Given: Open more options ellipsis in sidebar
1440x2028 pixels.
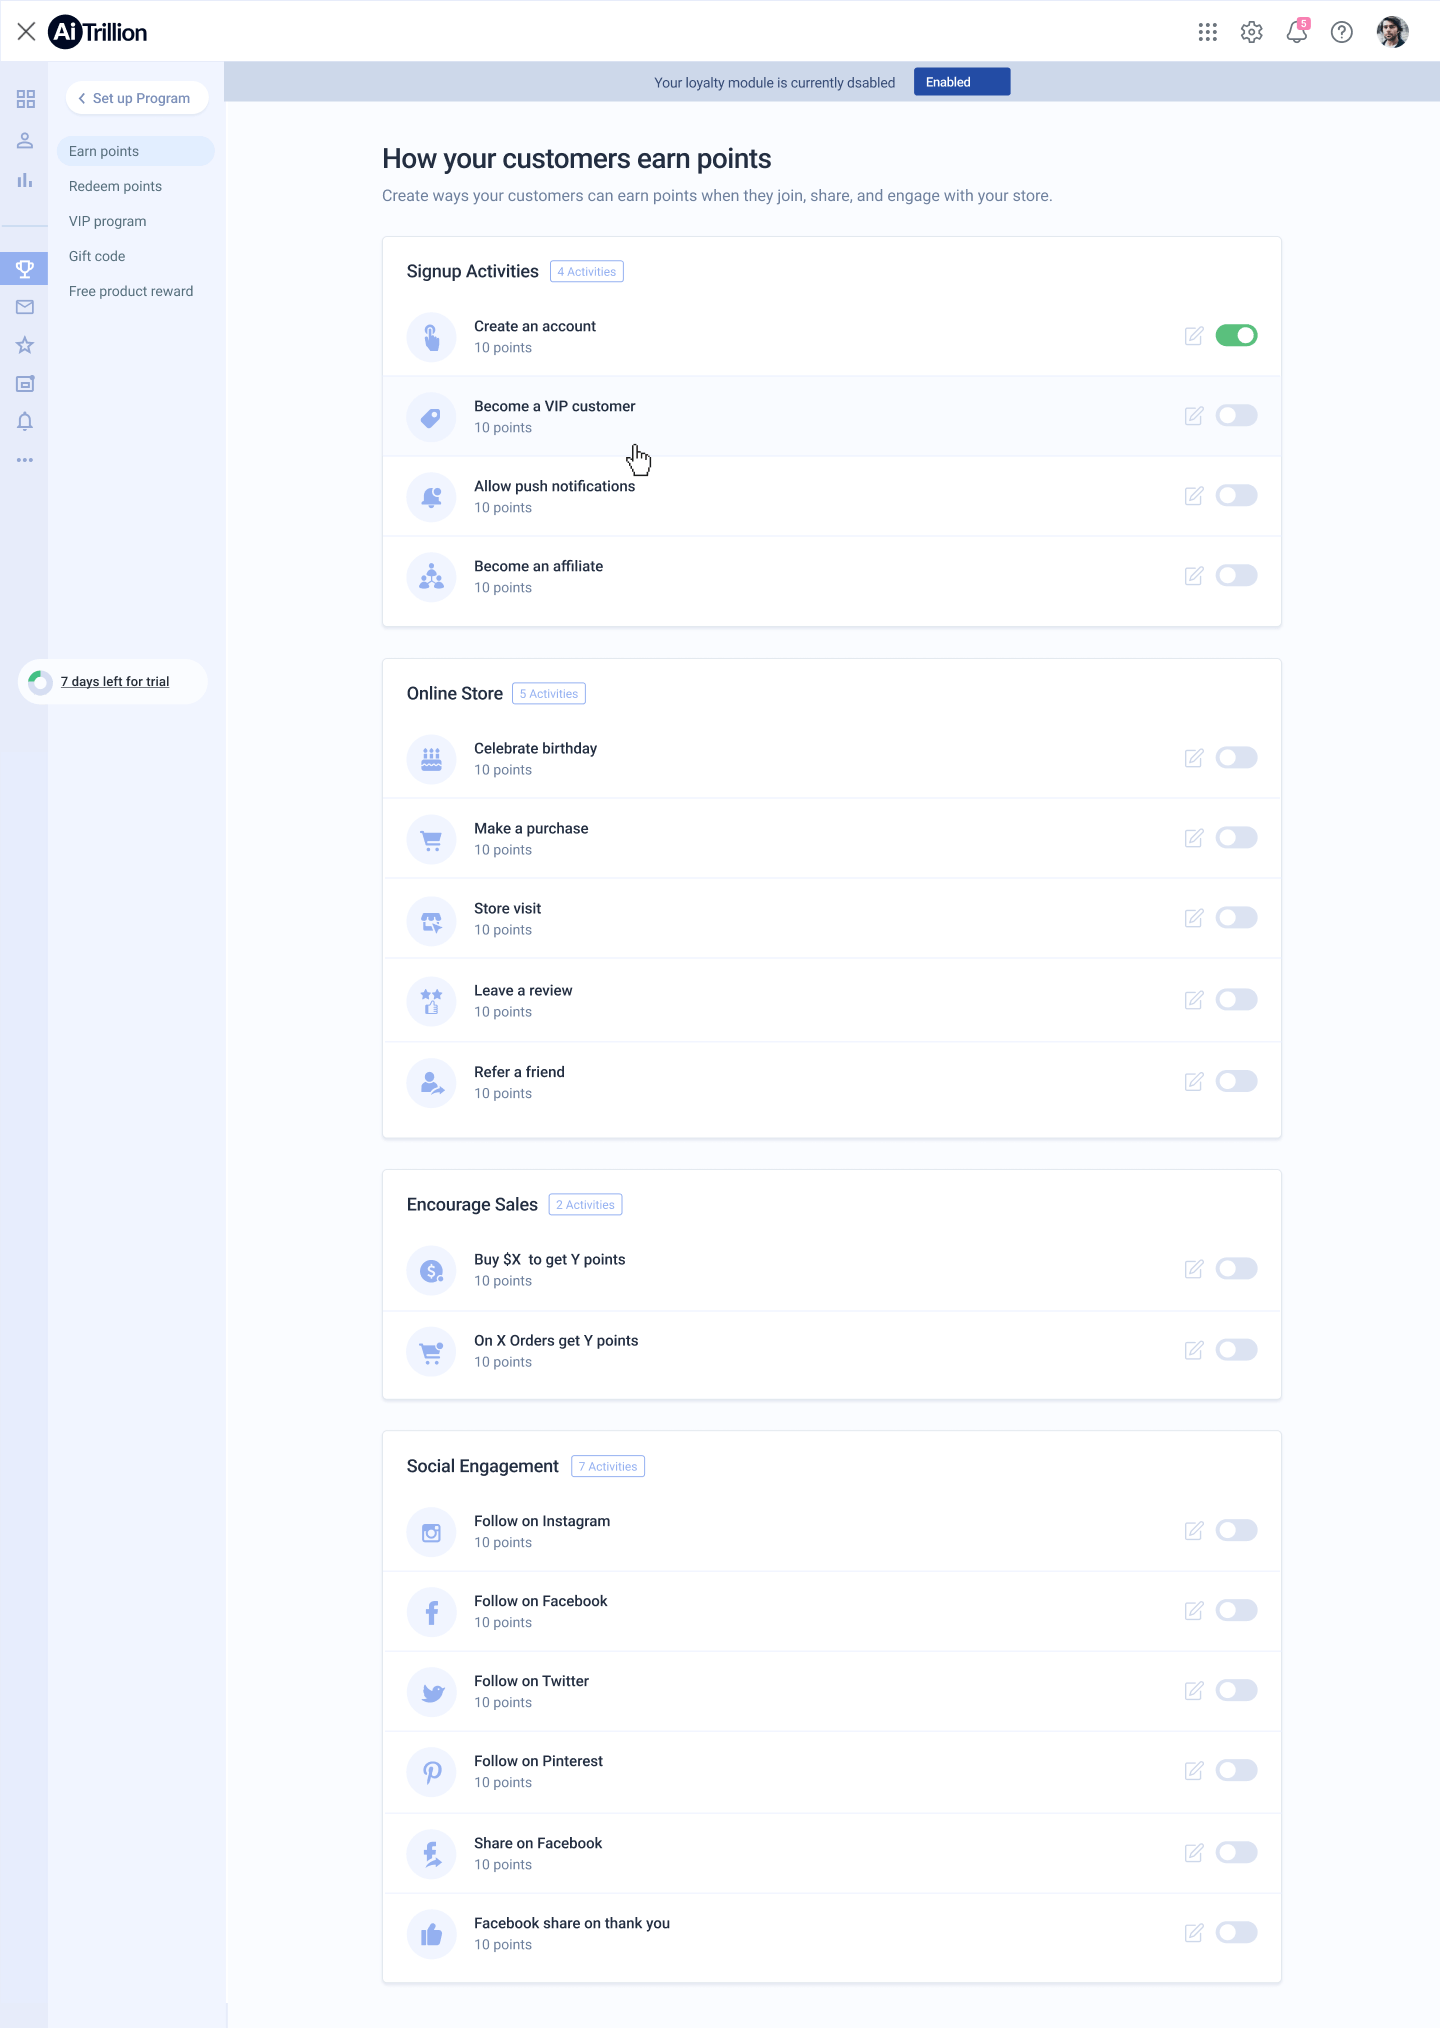Looking at the screenshot, I should click(x=25, y=460).
